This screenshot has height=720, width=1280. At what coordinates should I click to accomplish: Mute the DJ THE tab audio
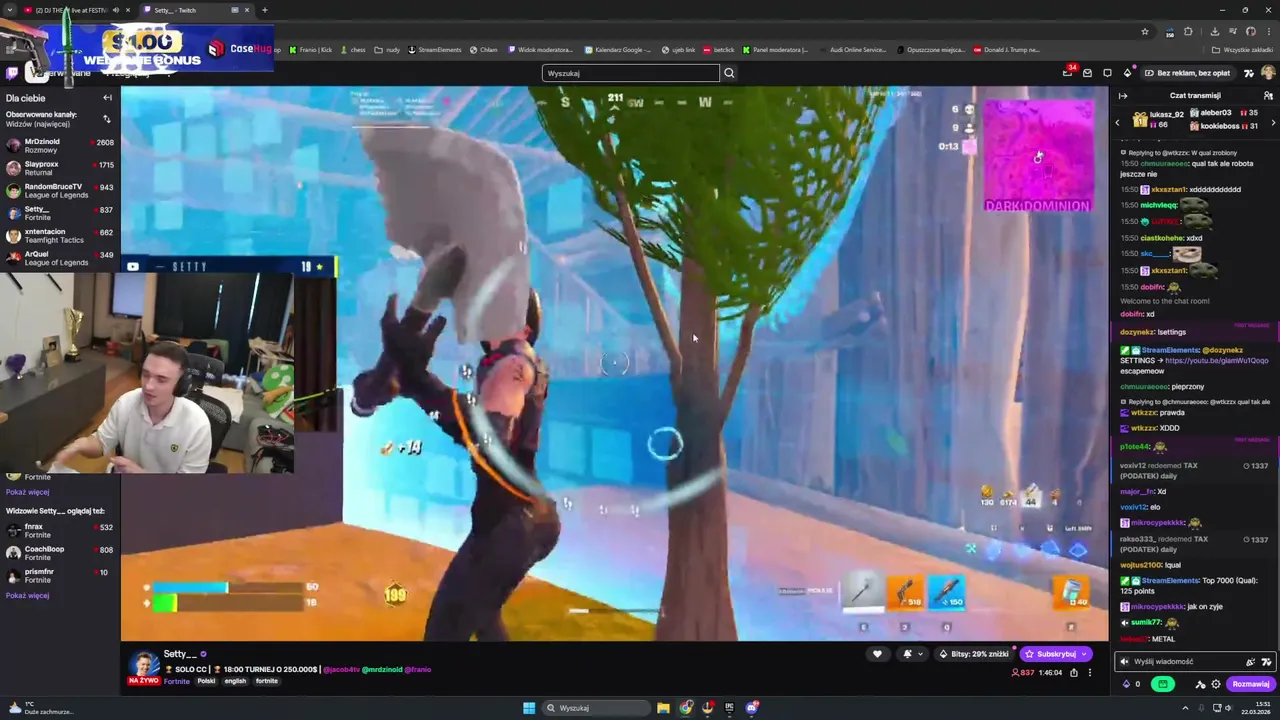pos(116,10)
